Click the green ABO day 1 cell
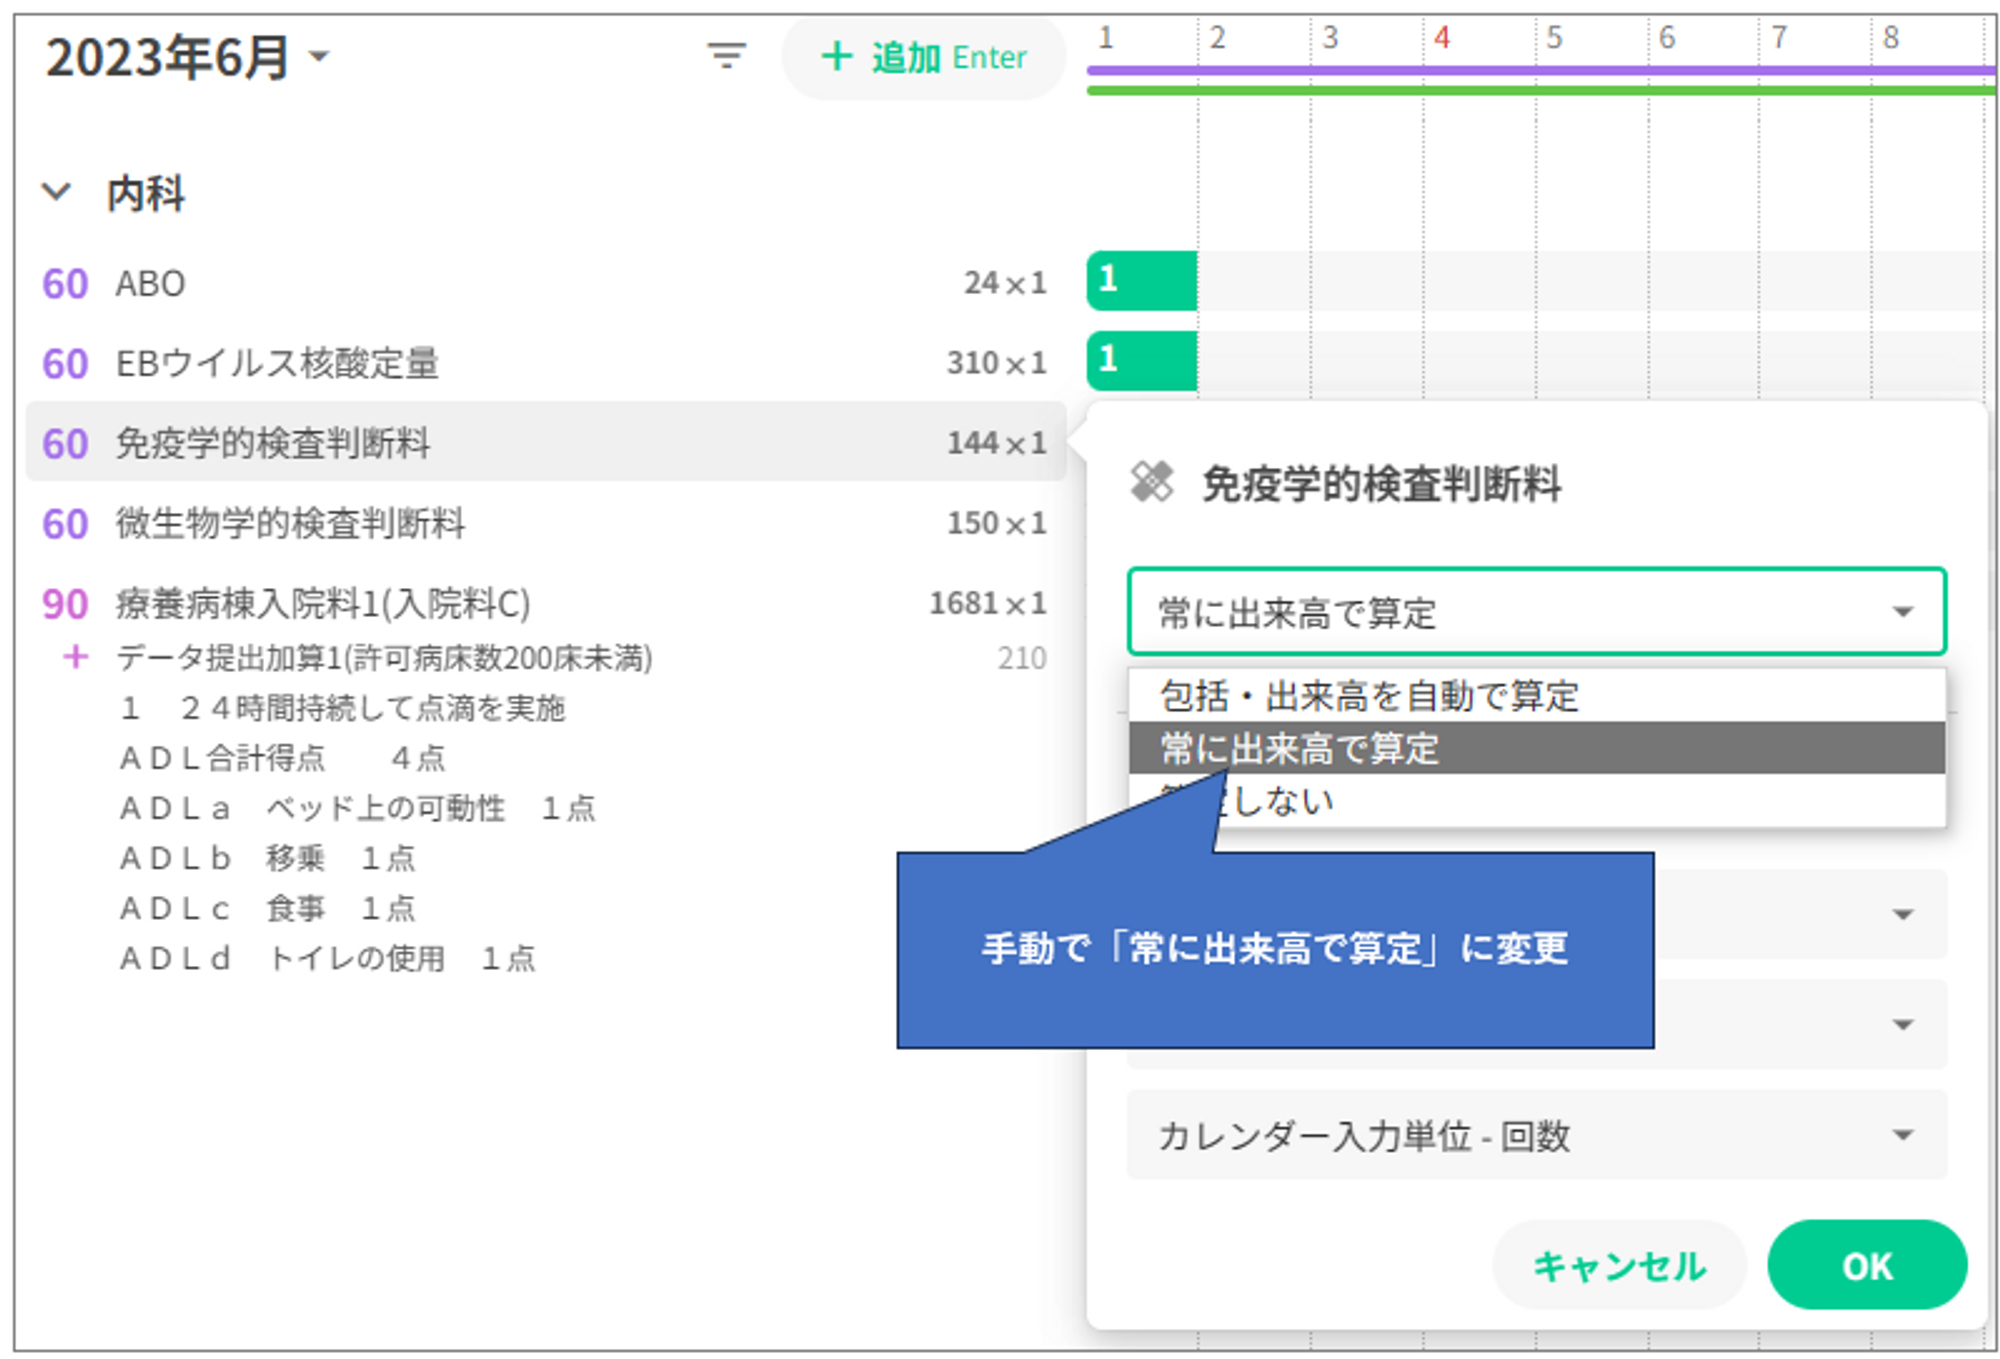2000x1359 pixels. click(1141, 281)
